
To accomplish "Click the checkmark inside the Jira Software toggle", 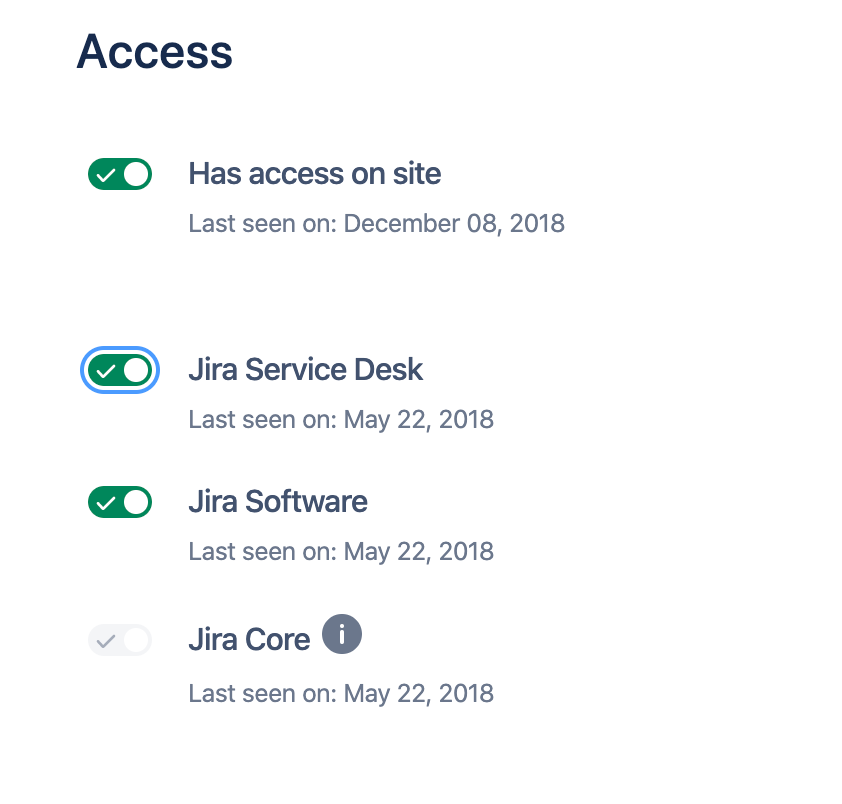I will (108, 501).
